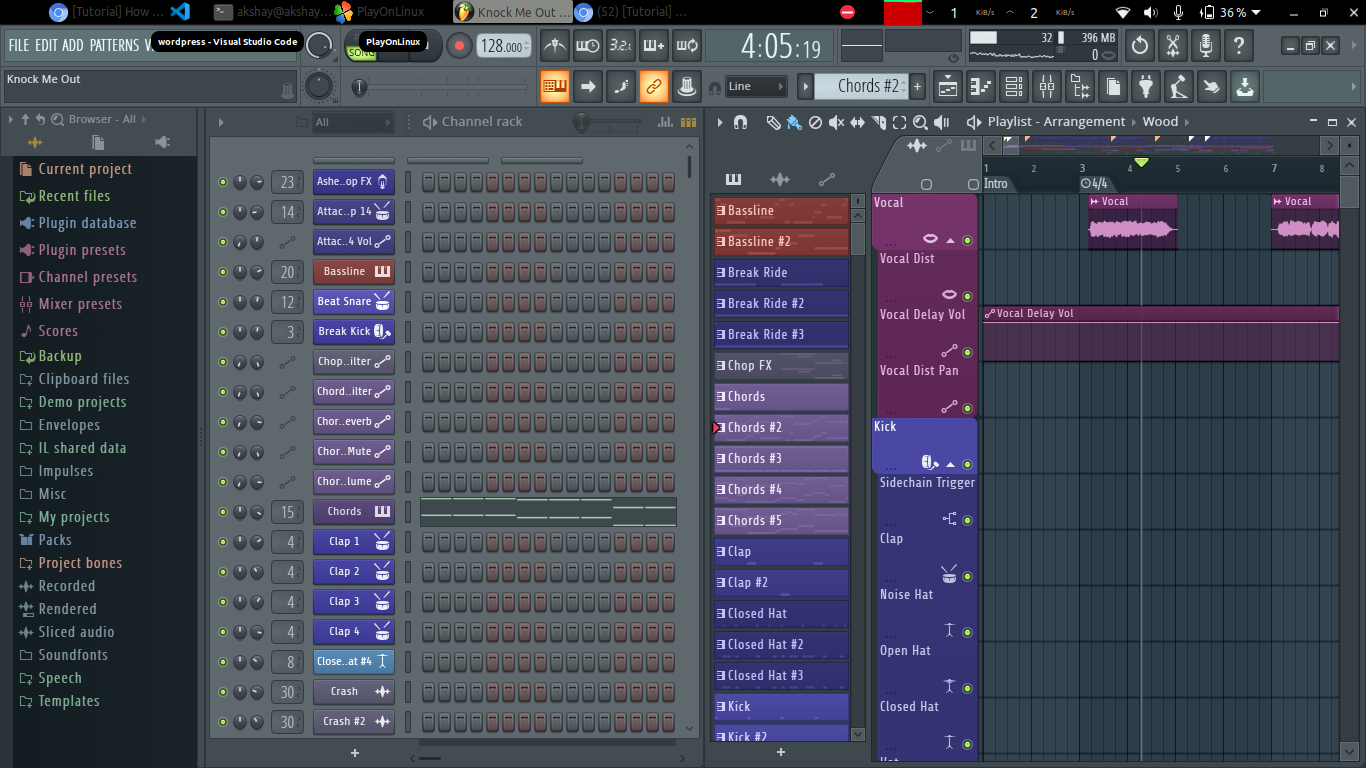
Task: Open the PATTERNS menu
Action: (x=115, y=46)
